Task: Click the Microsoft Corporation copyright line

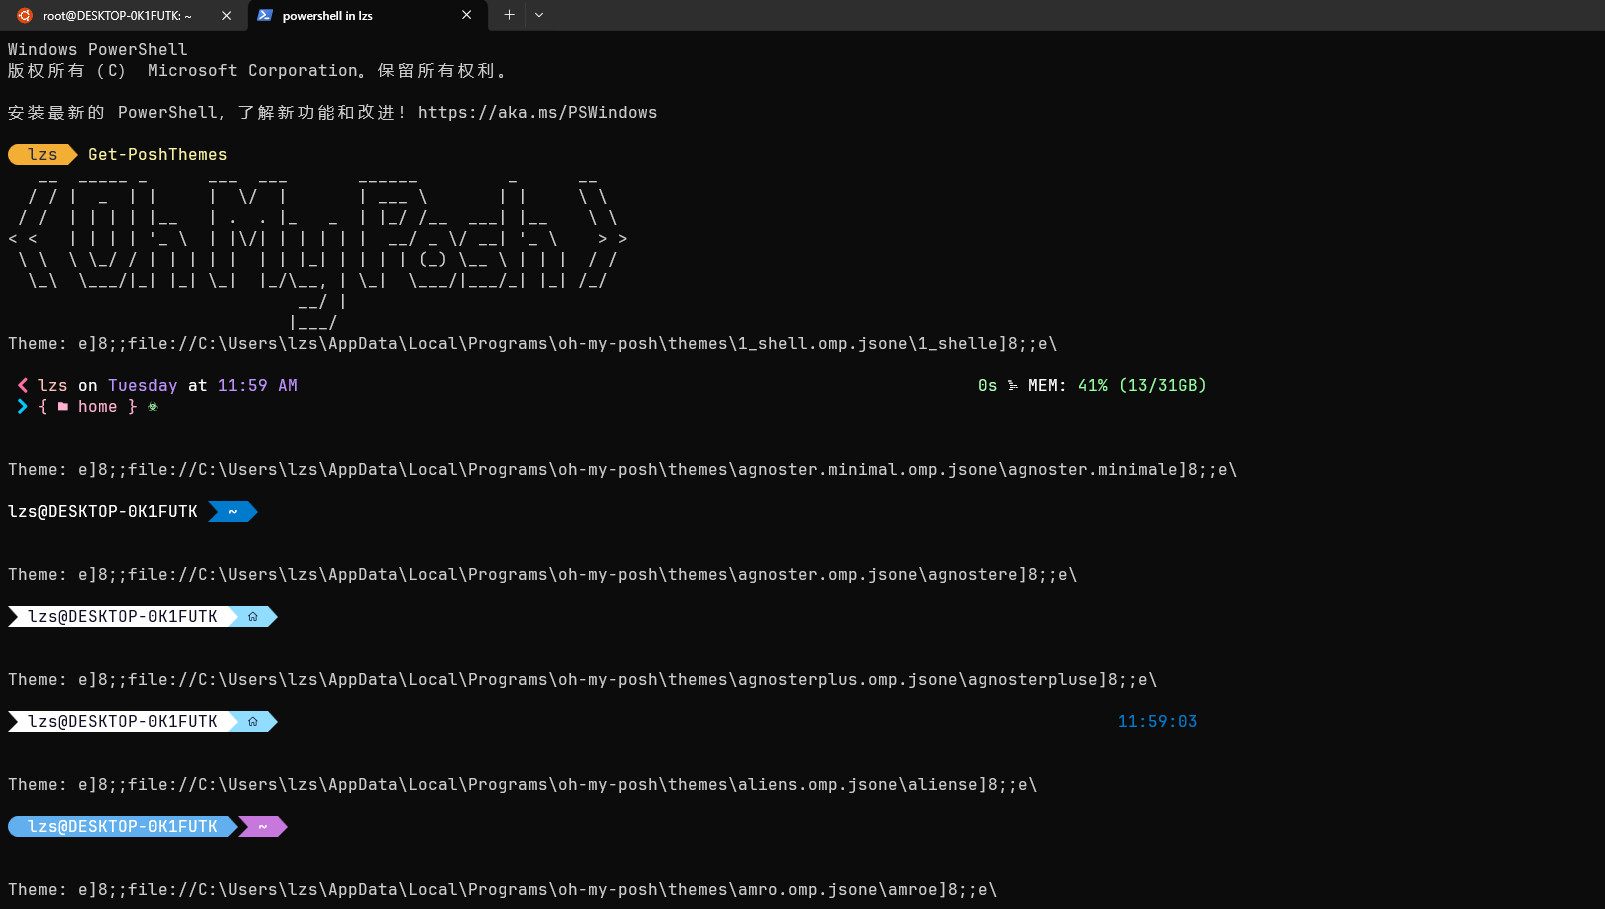Action: tap(258, 71)
